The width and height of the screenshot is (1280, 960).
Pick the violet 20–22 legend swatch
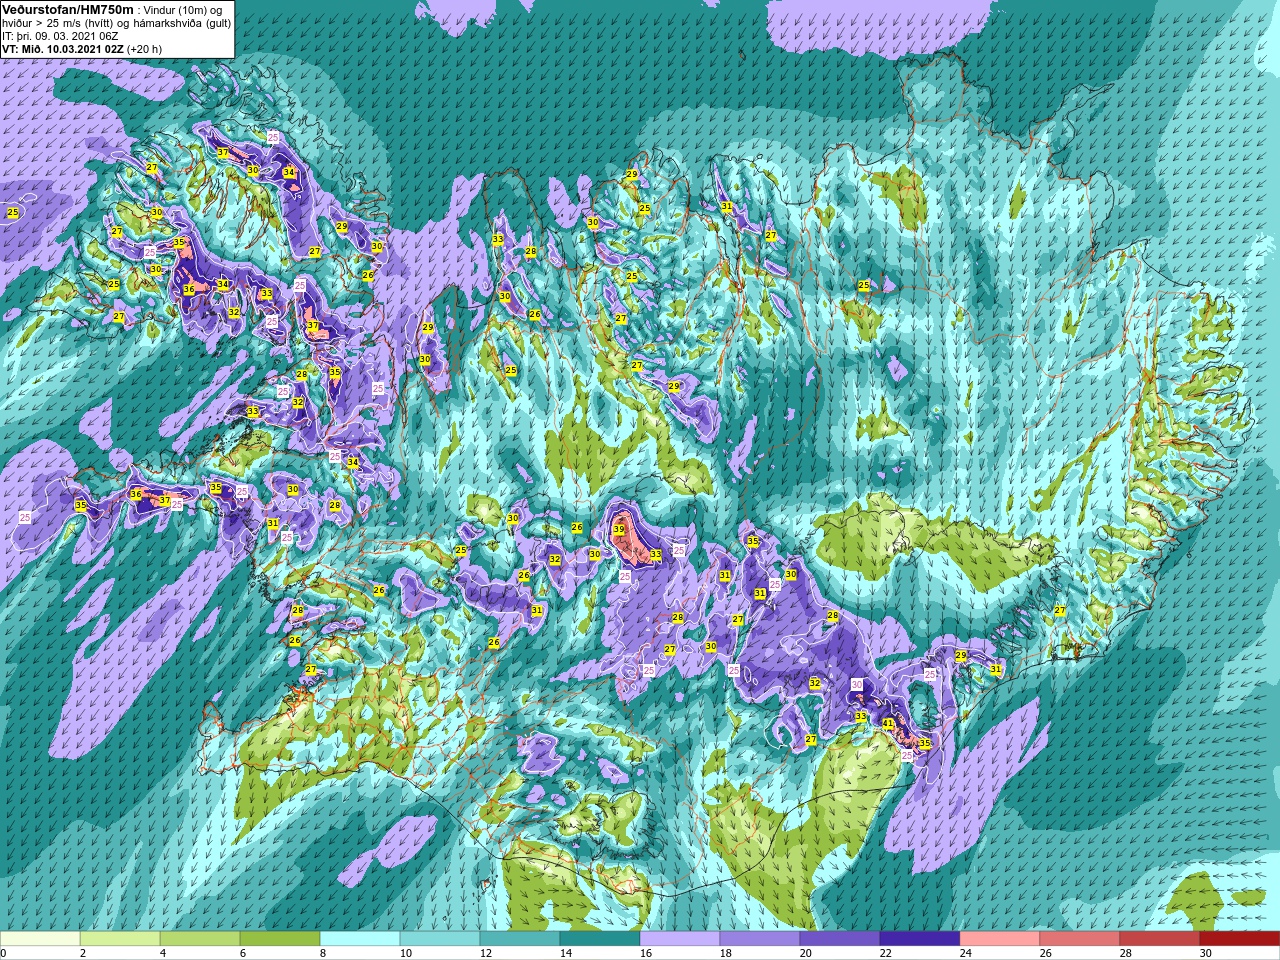[x=840, y=939]
